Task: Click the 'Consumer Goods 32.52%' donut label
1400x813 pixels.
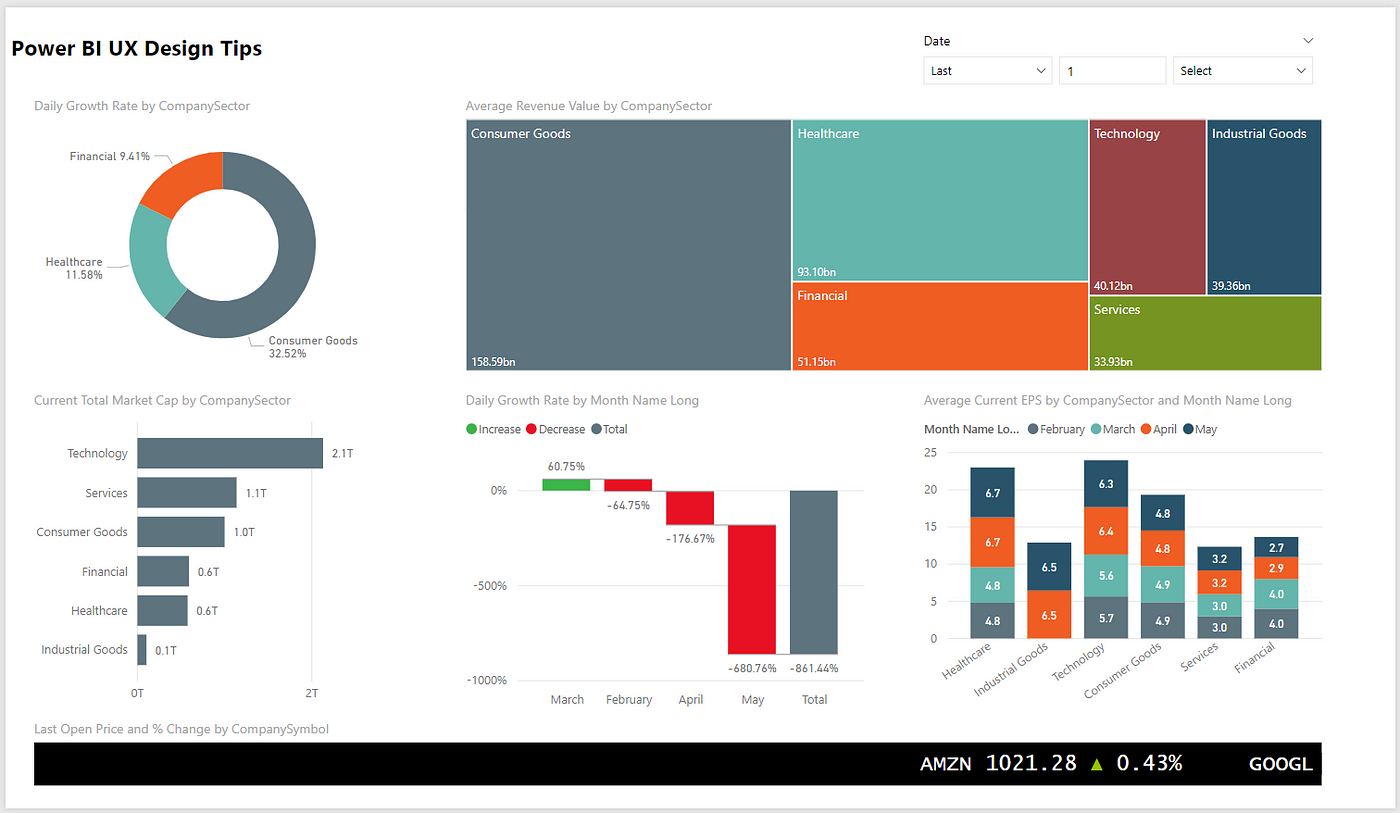Action: [313, 347]
